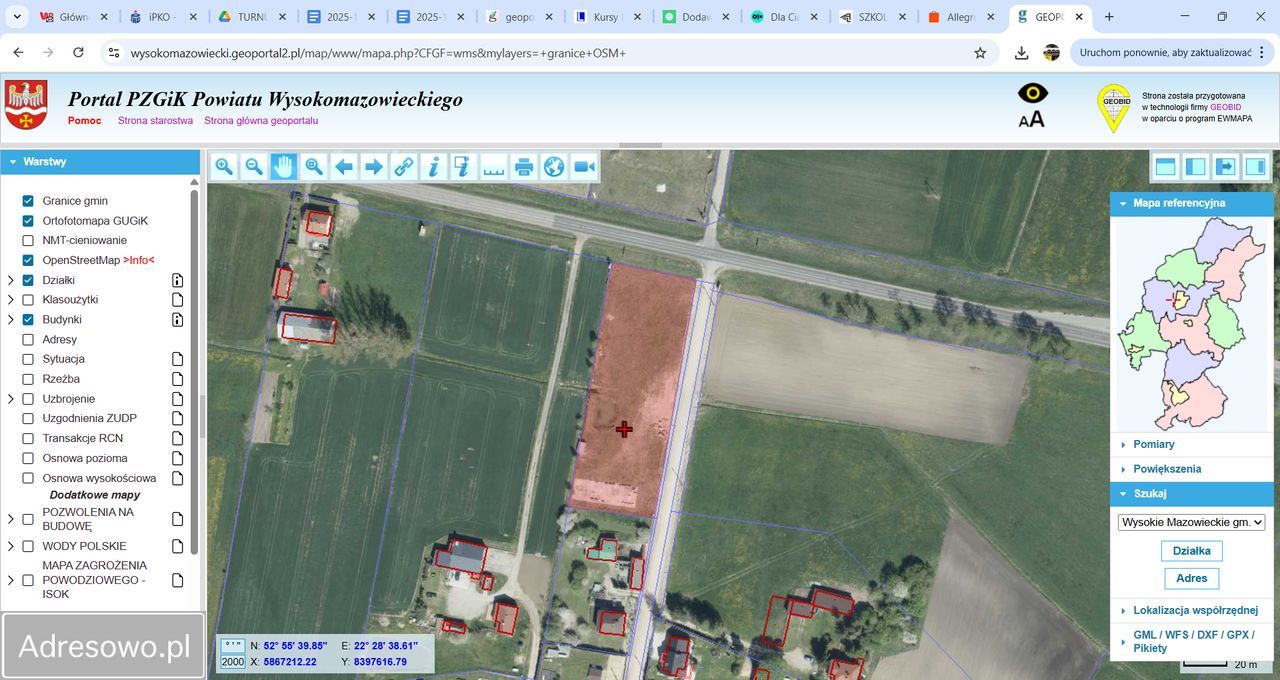Image resolution: width=1280 pixels, height=680 pixels.
Task: Select the zoom out magnifier tool
Action: [254, 167]
